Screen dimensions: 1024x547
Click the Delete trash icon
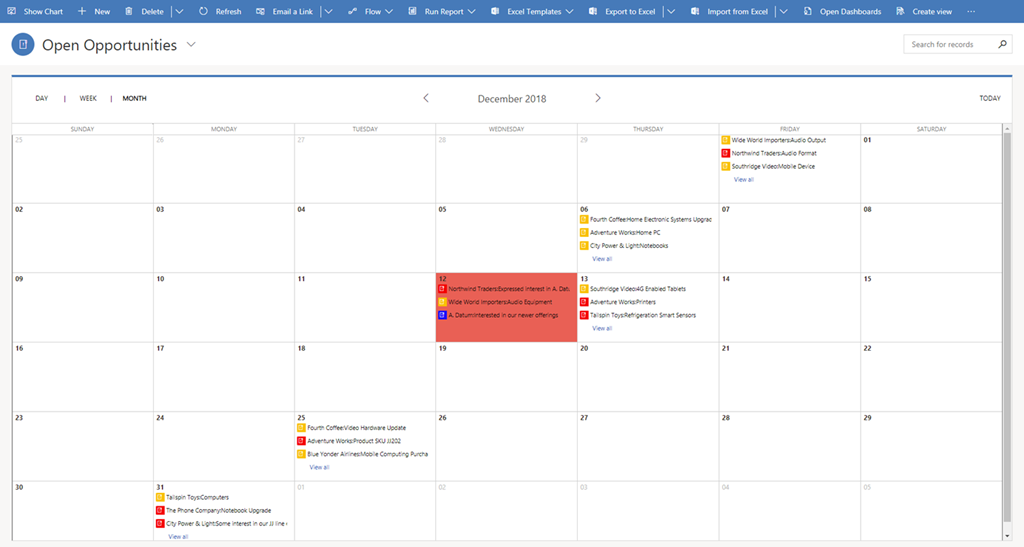pos(129,12)
